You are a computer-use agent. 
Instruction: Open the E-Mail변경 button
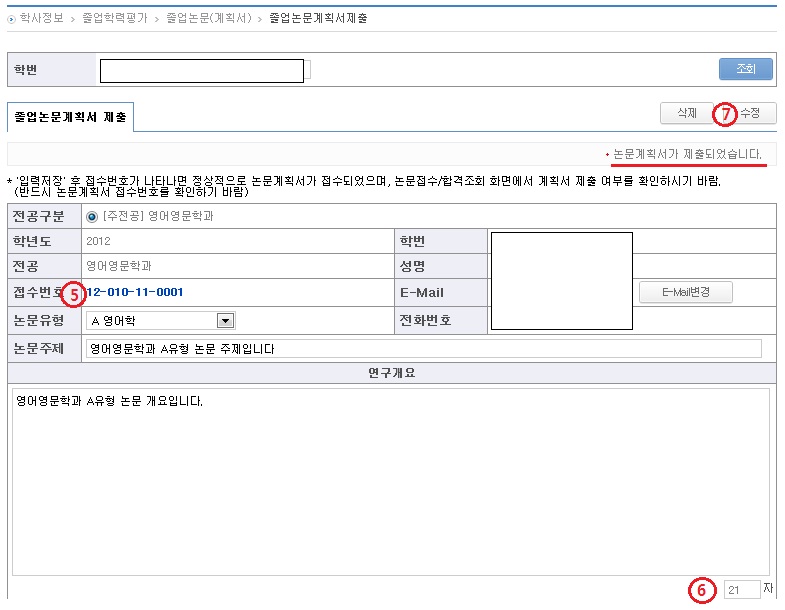point(685,292)
